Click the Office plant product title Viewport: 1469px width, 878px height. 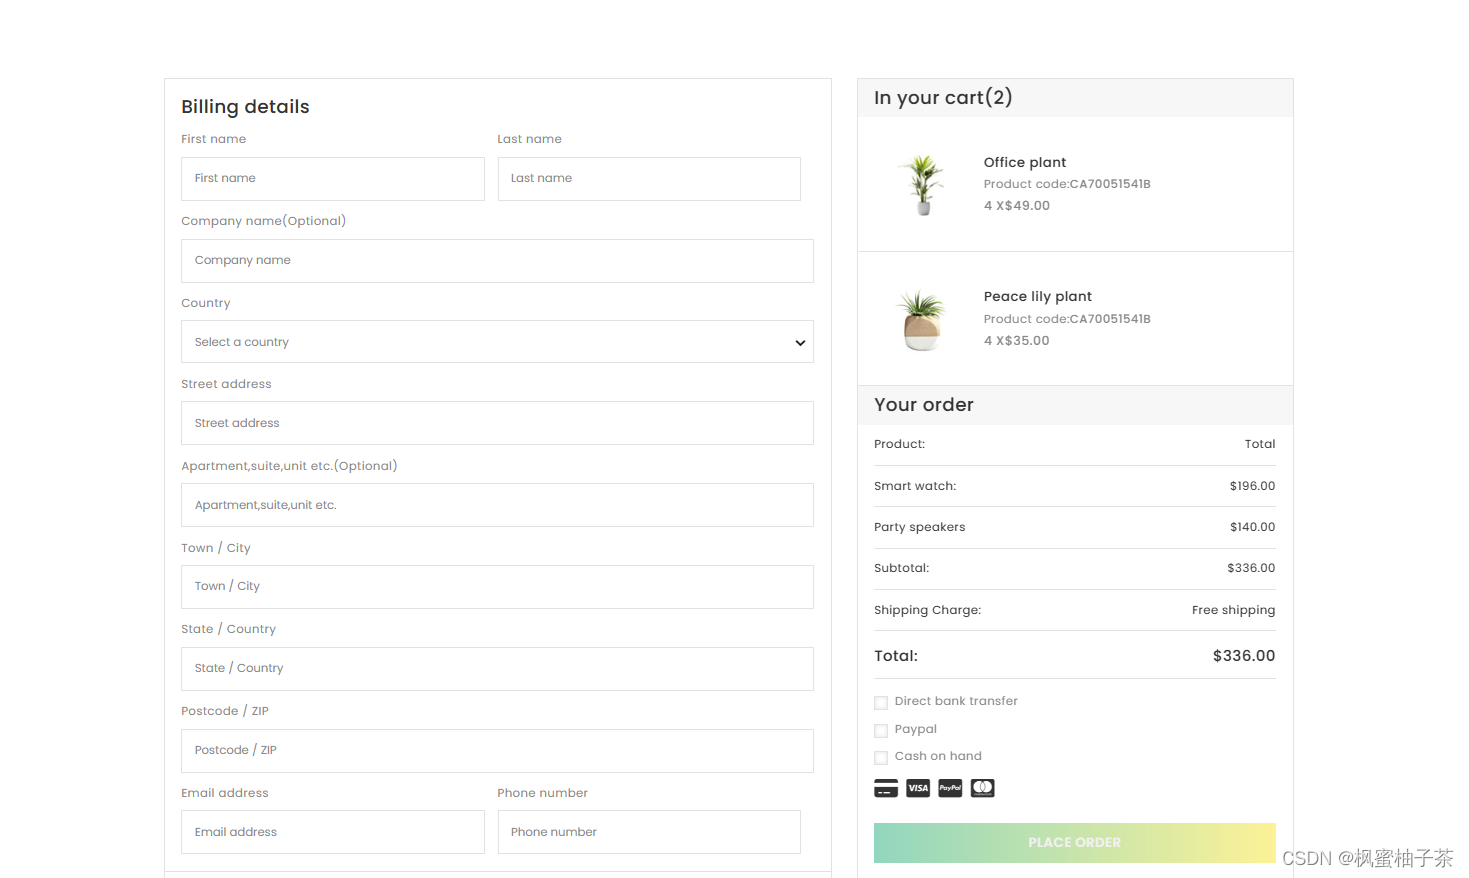point(1024,162)
